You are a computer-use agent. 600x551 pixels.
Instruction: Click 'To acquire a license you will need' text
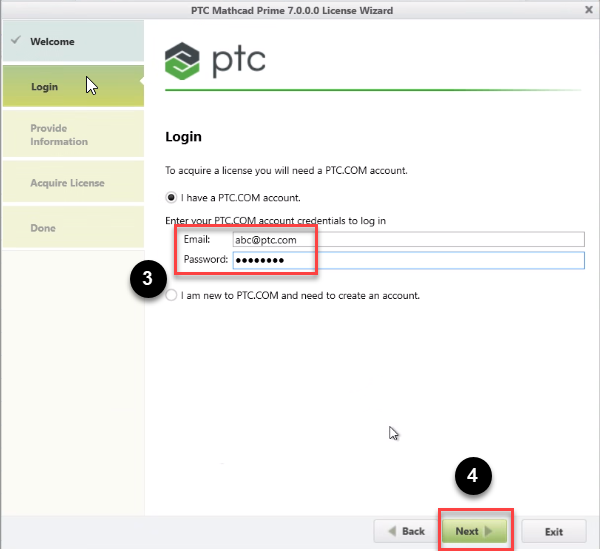coord(286,170)
